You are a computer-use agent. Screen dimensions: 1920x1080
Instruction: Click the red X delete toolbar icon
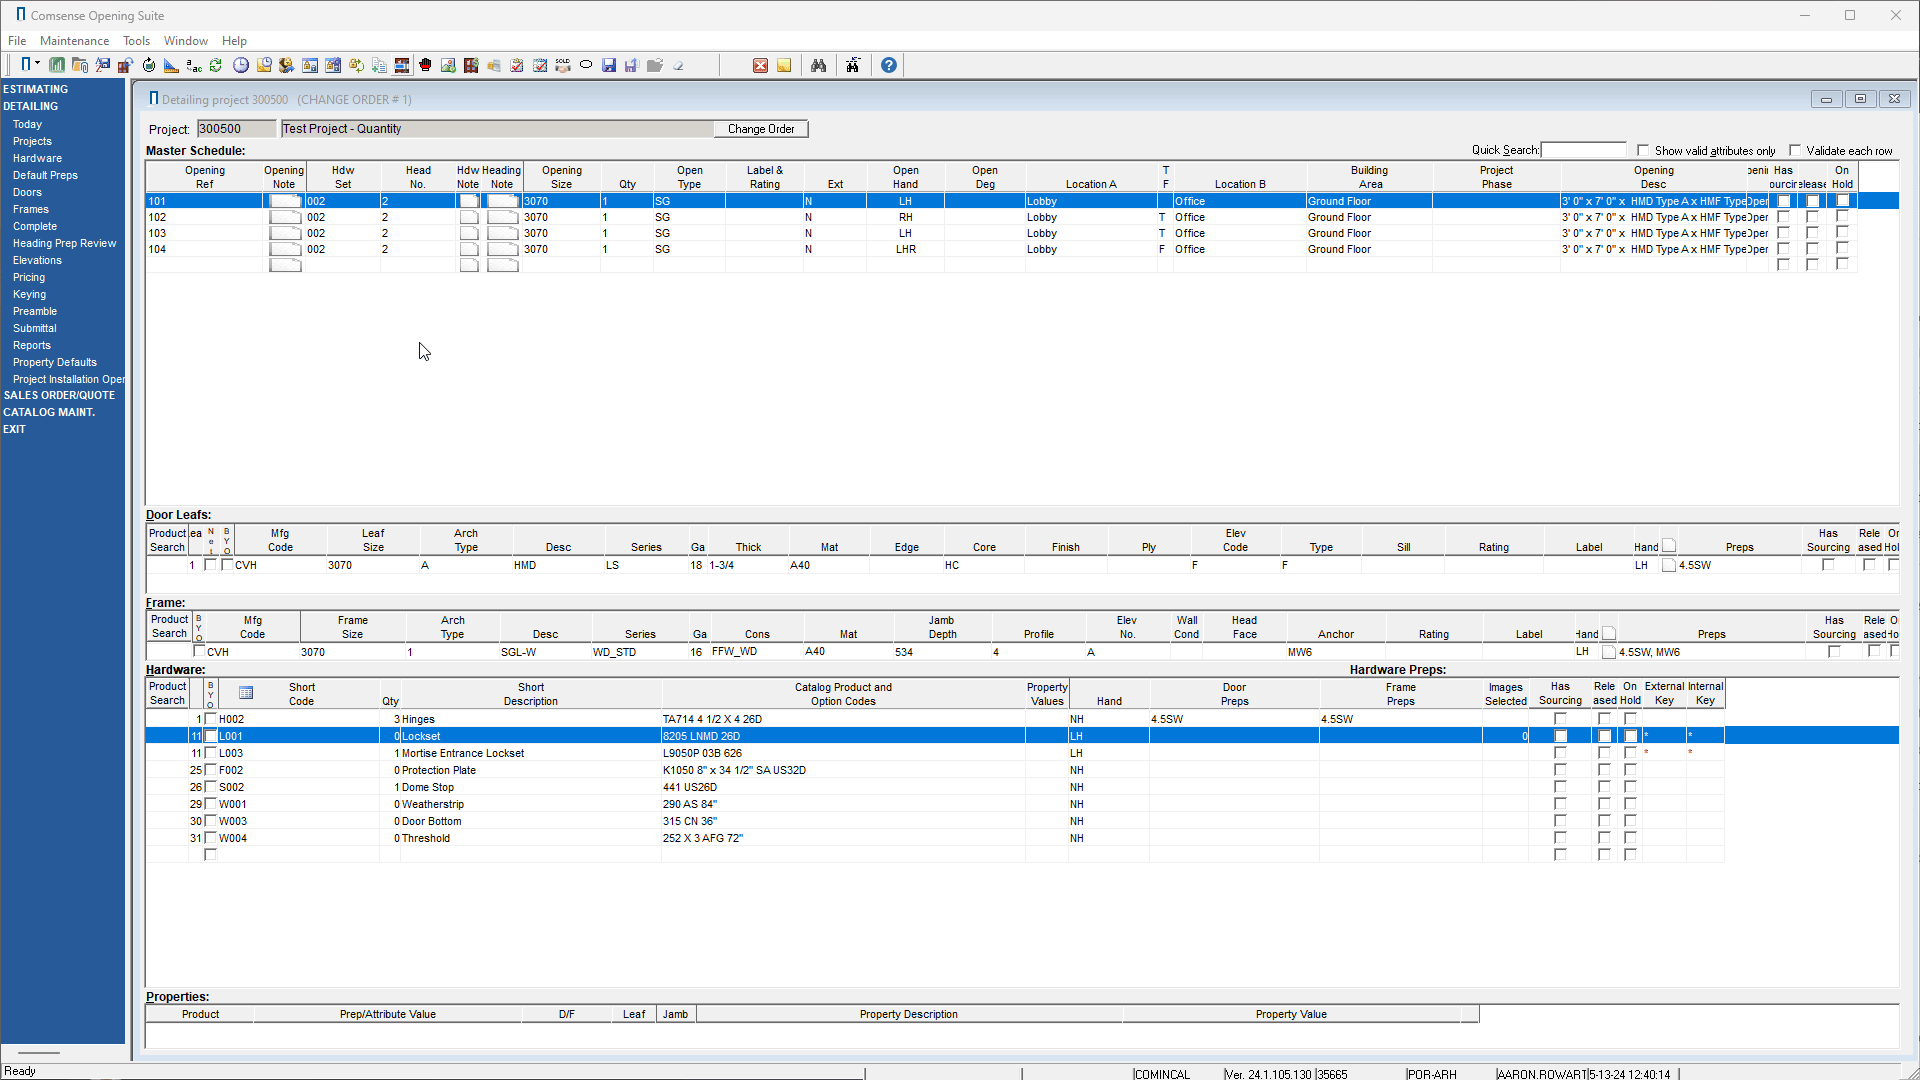click(x=760, y=65)
